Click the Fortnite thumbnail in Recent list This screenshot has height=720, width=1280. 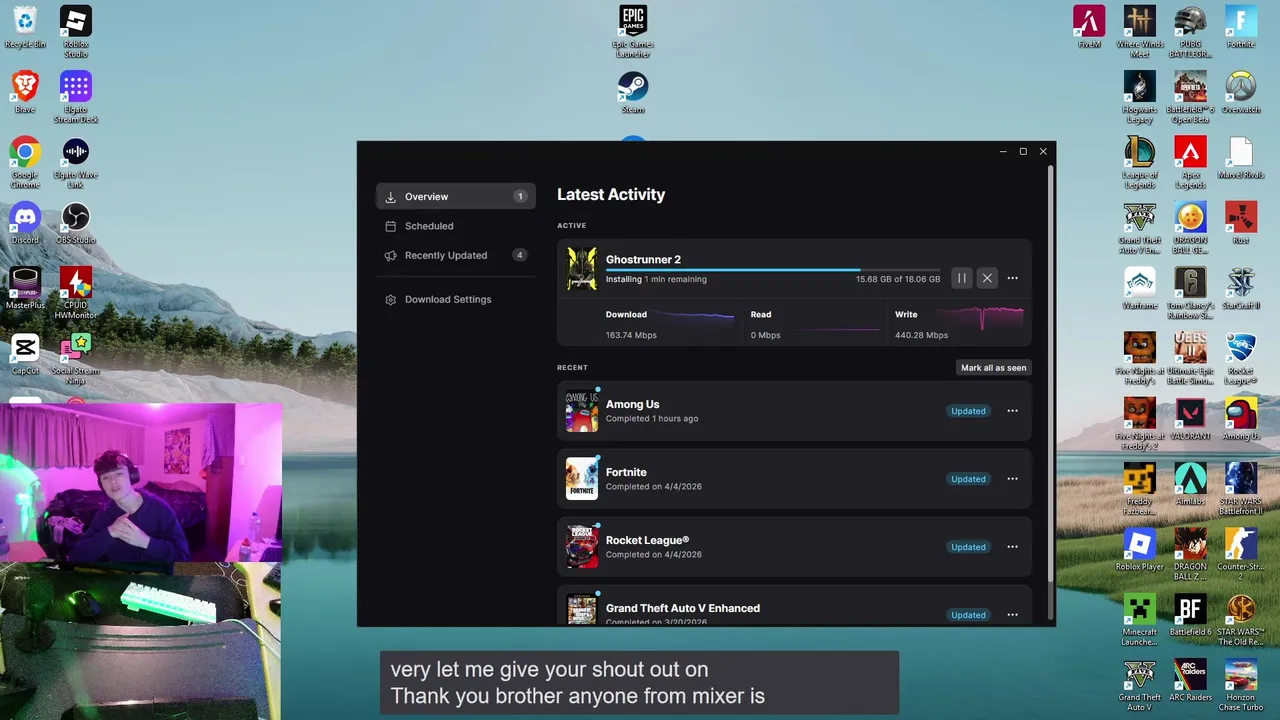click(581, 479)
